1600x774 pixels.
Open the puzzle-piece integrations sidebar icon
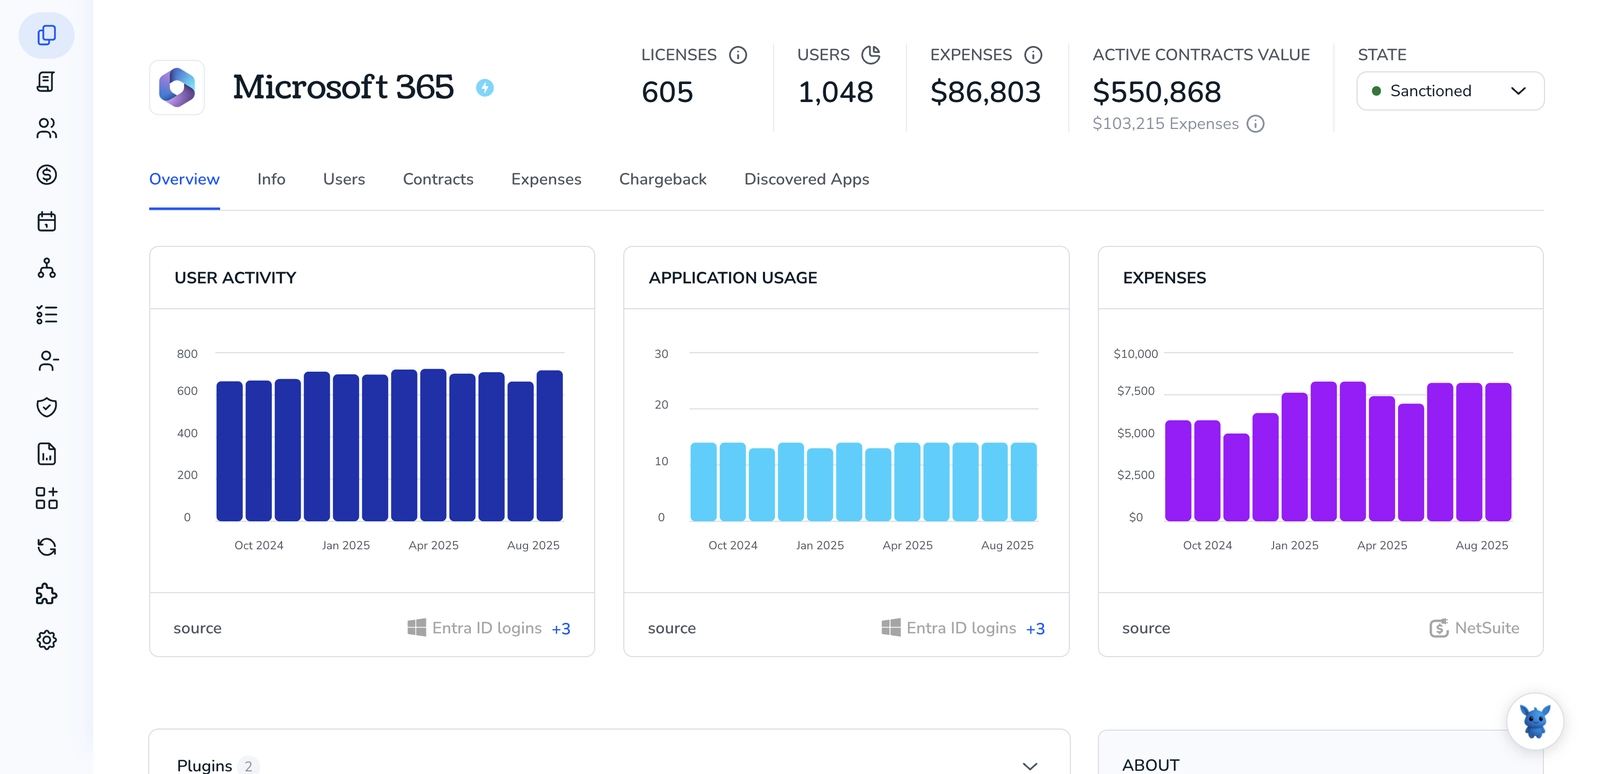pos(46,594)
